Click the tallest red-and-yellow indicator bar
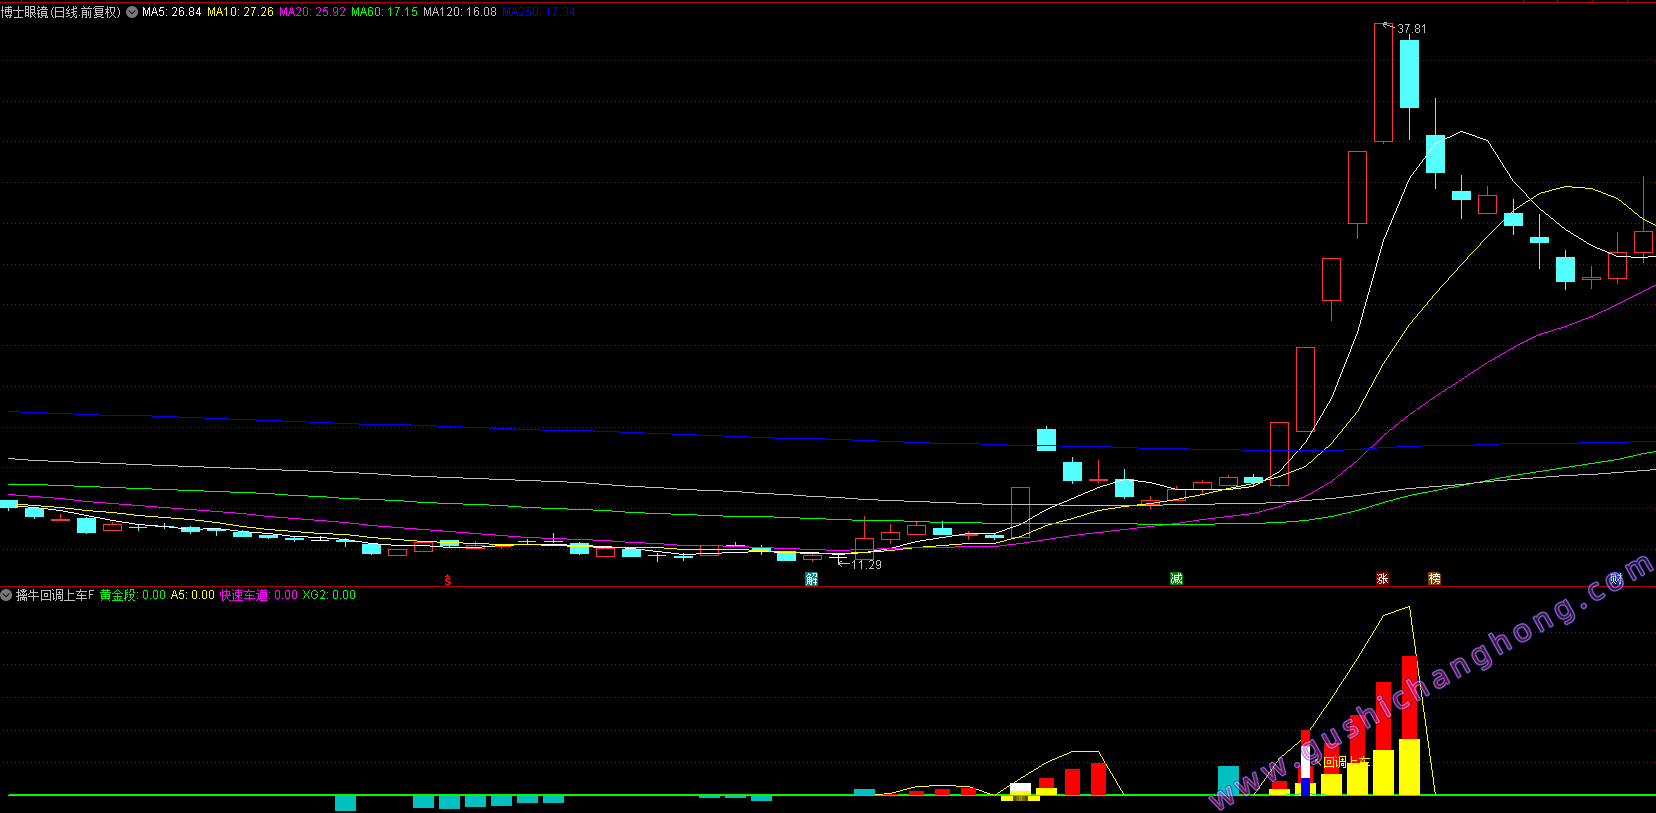The image size is (1656, 813). [1409, 725]
